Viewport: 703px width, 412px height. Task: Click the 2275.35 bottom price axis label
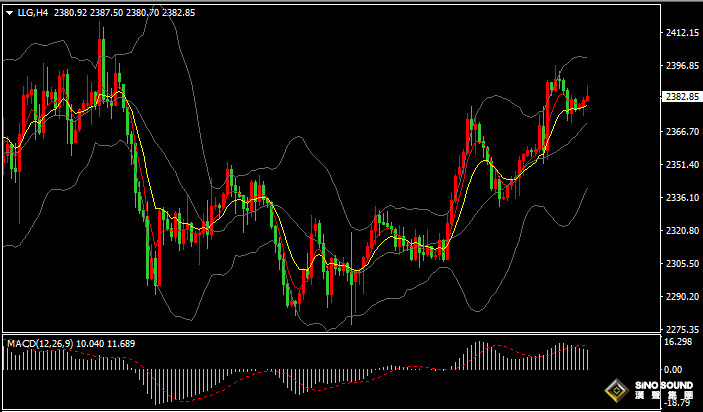(x=681, y=329)
